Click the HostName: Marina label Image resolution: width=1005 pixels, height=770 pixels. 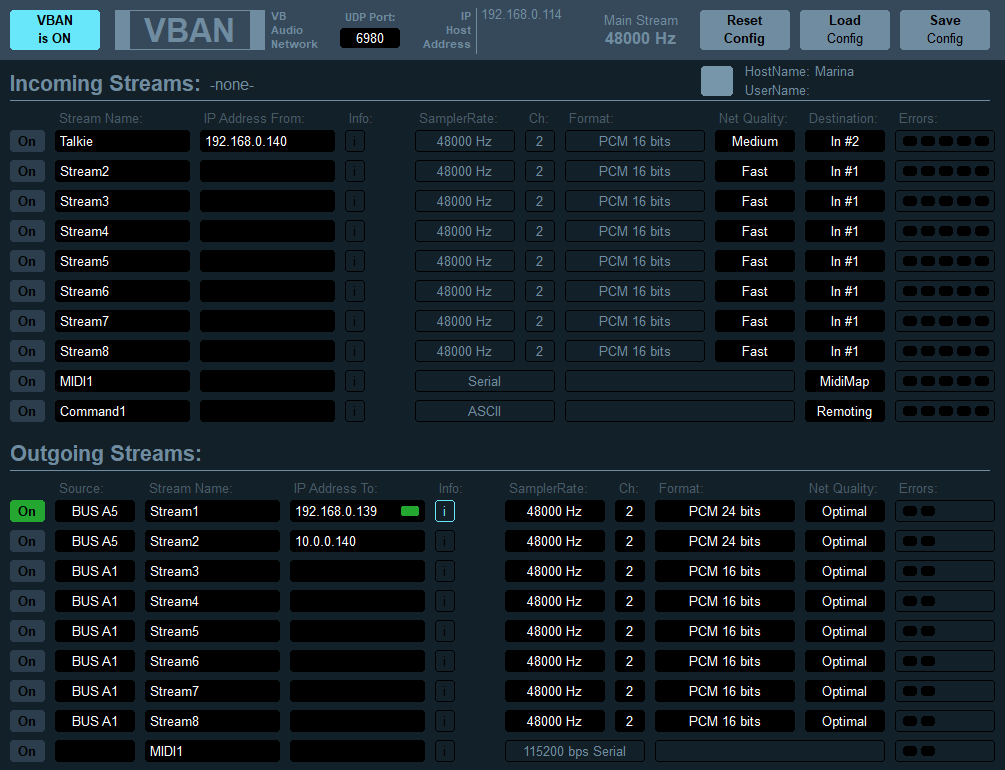799,71
